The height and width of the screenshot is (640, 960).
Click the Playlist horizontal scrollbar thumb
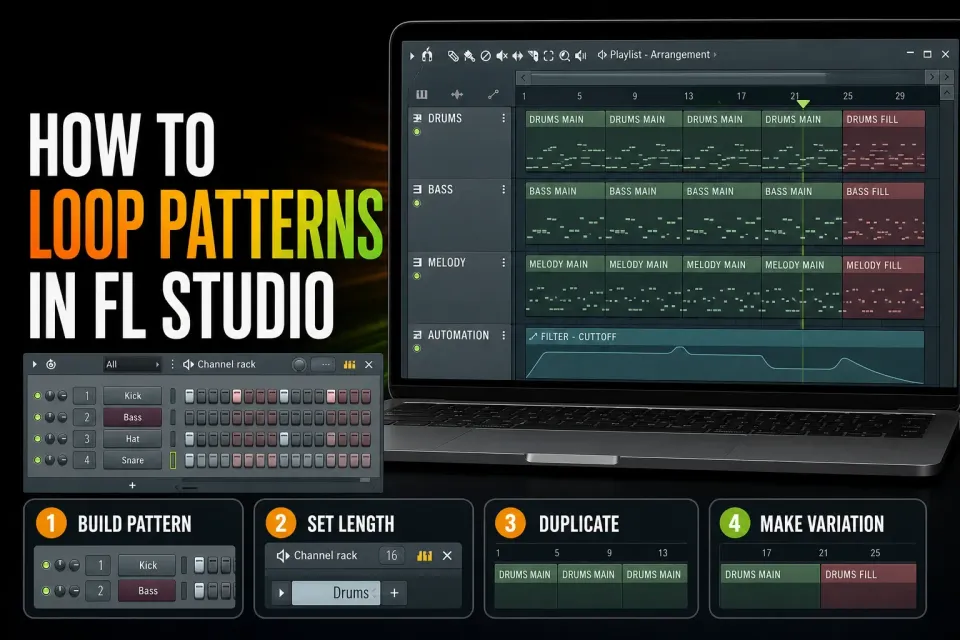pyautogui.click(x=678, y=77)
